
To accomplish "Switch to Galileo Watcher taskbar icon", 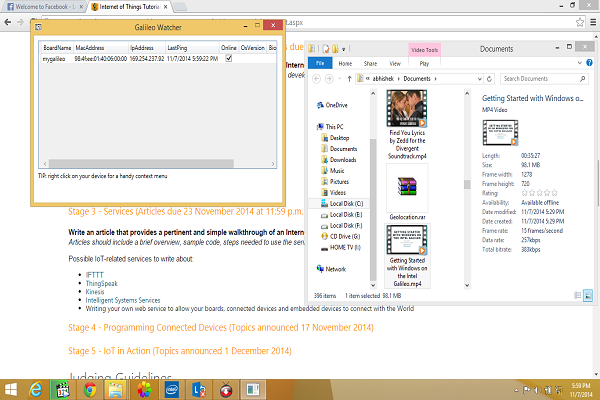I will point(253,390).
